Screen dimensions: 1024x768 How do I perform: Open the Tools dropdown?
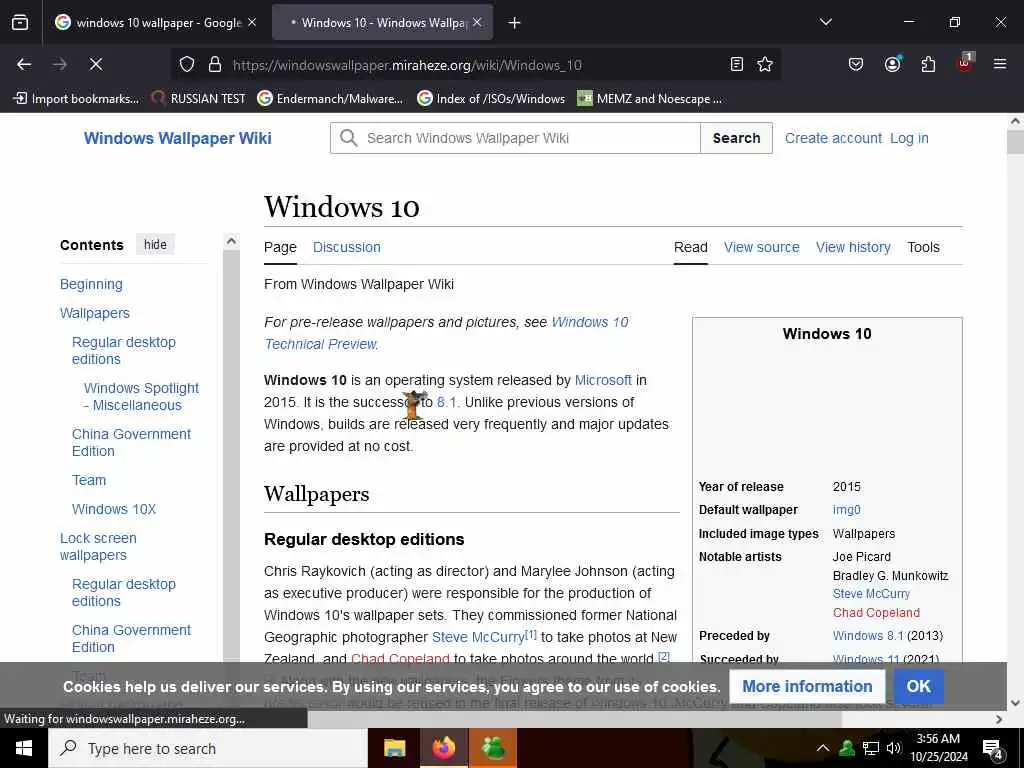coord(923,247)
